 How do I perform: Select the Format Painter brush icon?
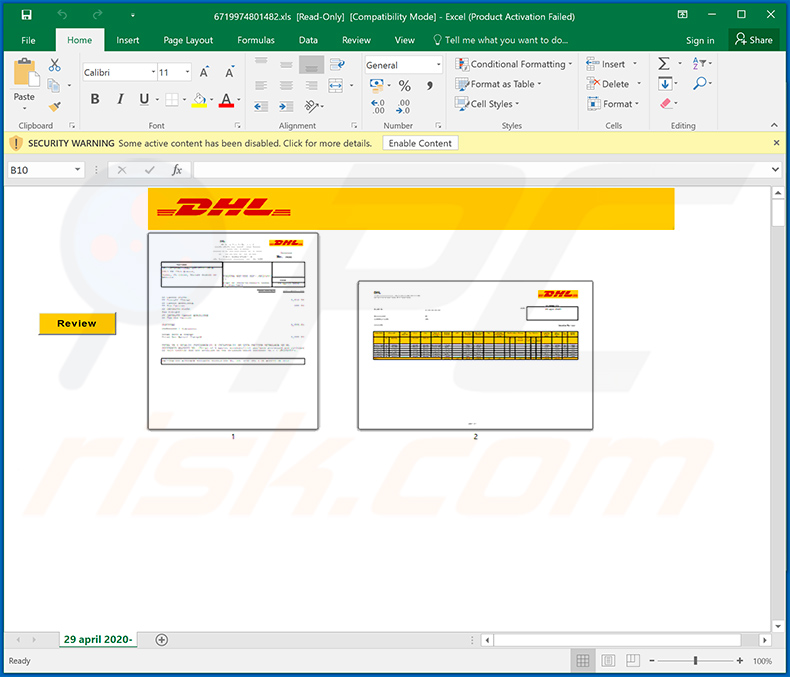click(x=54, y=106)
